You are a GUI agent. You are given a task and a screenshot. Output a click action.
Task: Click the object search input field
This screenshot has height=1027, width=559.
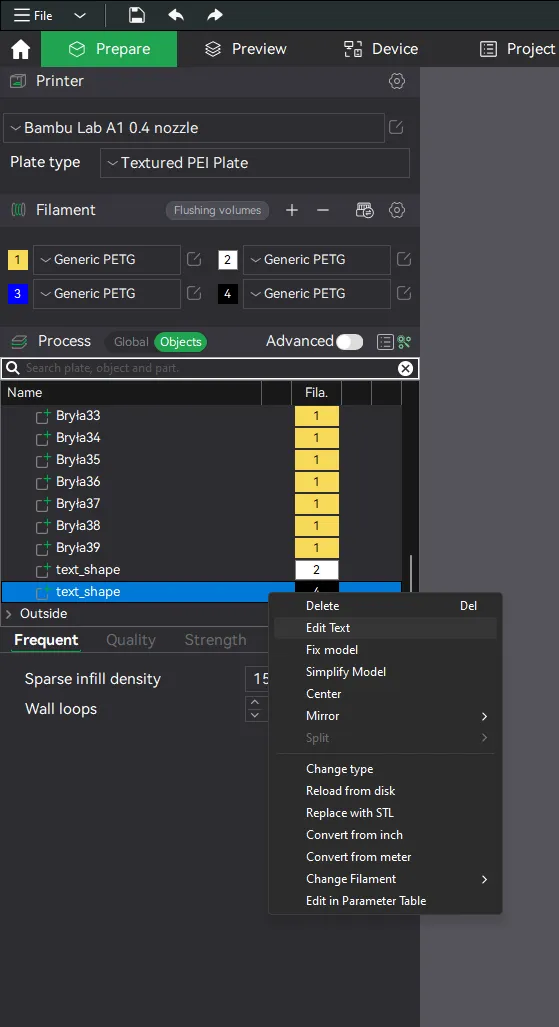pyautogui.click(x=210, y=368)
